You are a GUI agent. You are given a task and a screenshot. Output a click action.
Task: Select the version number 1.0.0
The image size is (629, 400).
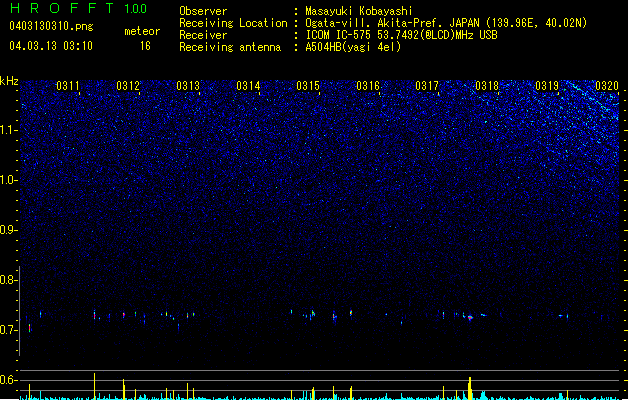tap(136, 8)
